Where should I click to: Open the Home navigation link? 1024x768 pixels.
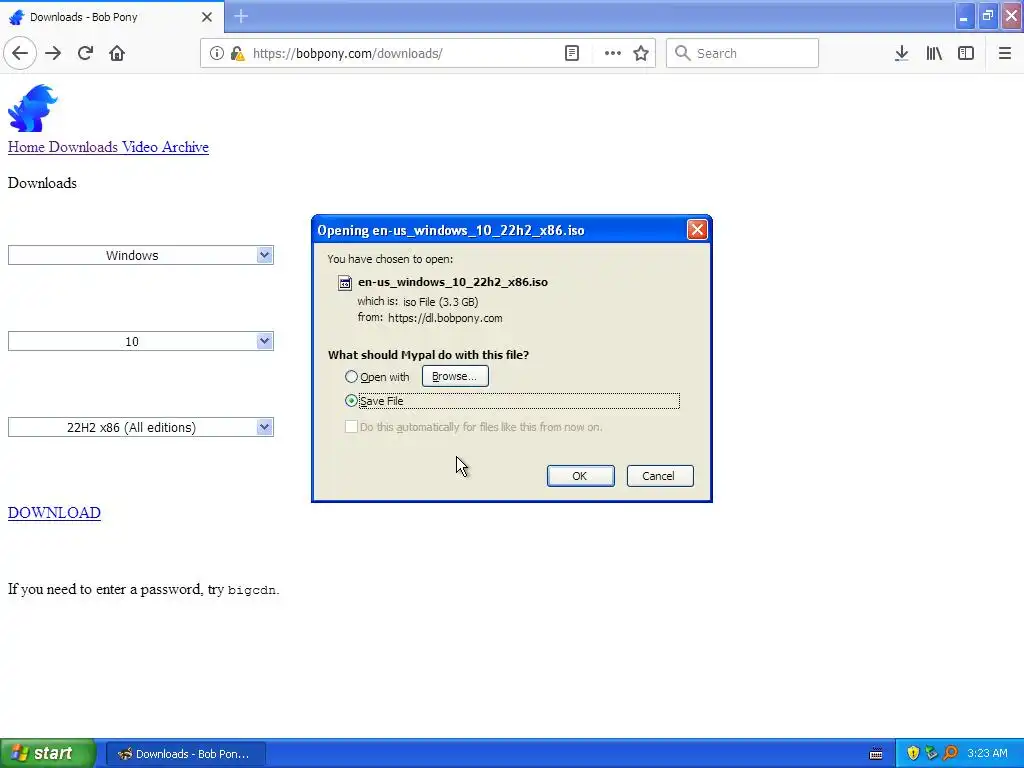click(26, 147)
